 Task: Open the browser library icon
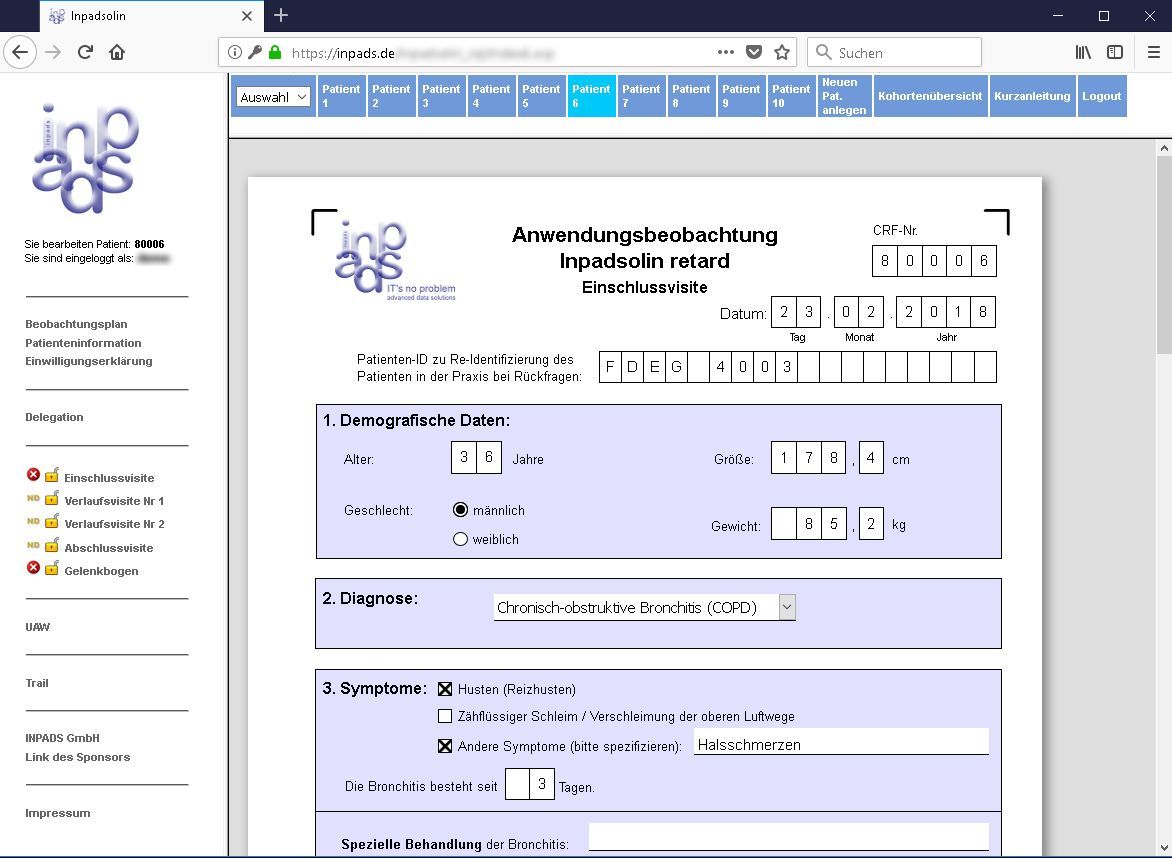coord(1083,52)
